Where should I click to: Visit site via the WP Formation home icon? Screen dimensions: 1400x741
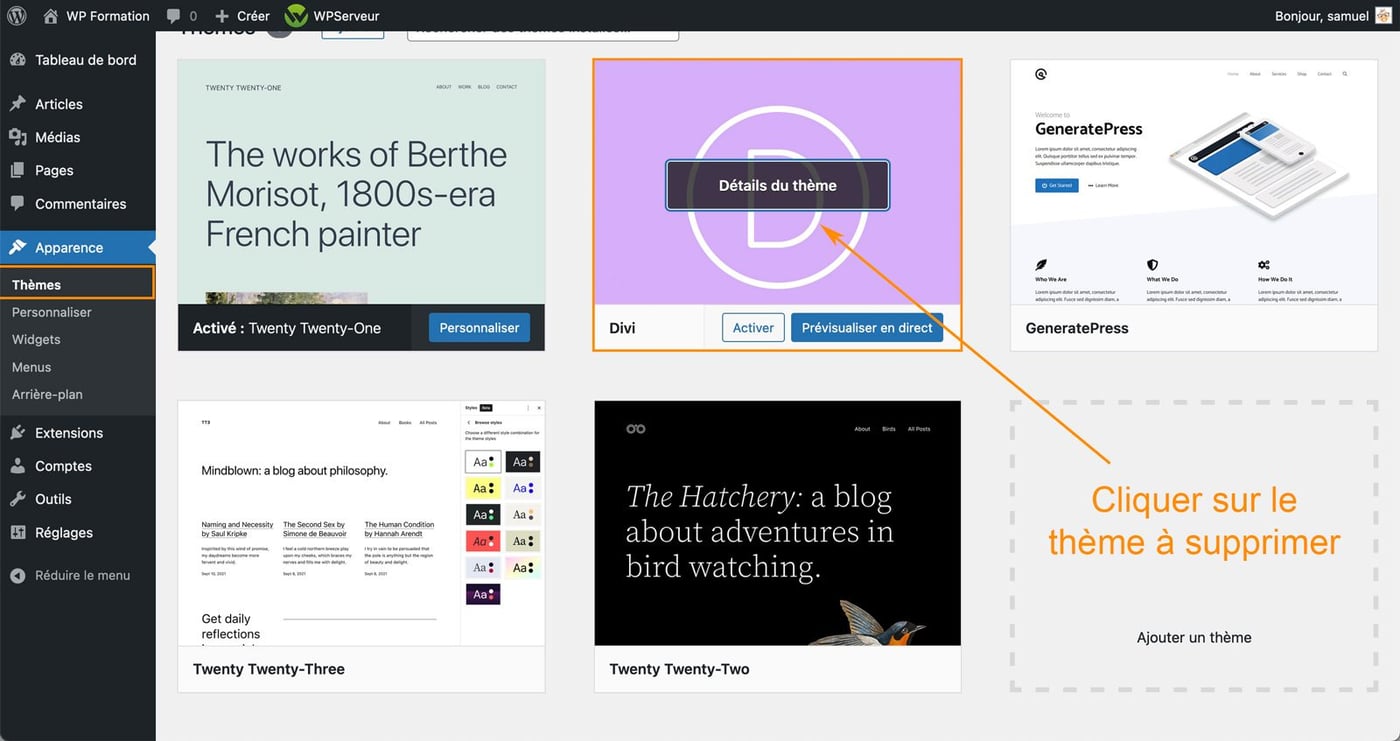[50, 15]
